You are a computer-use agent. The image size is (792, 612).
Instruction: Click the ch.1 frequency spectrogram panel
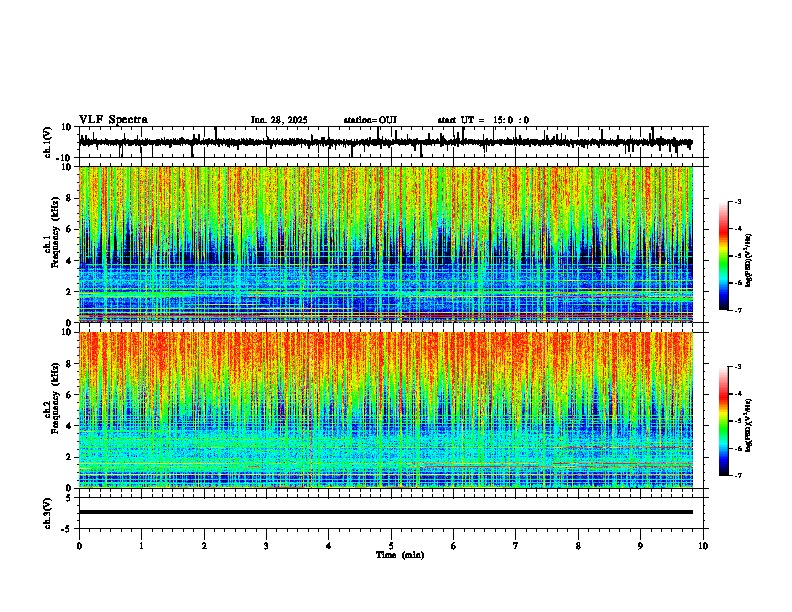[385, 244]
